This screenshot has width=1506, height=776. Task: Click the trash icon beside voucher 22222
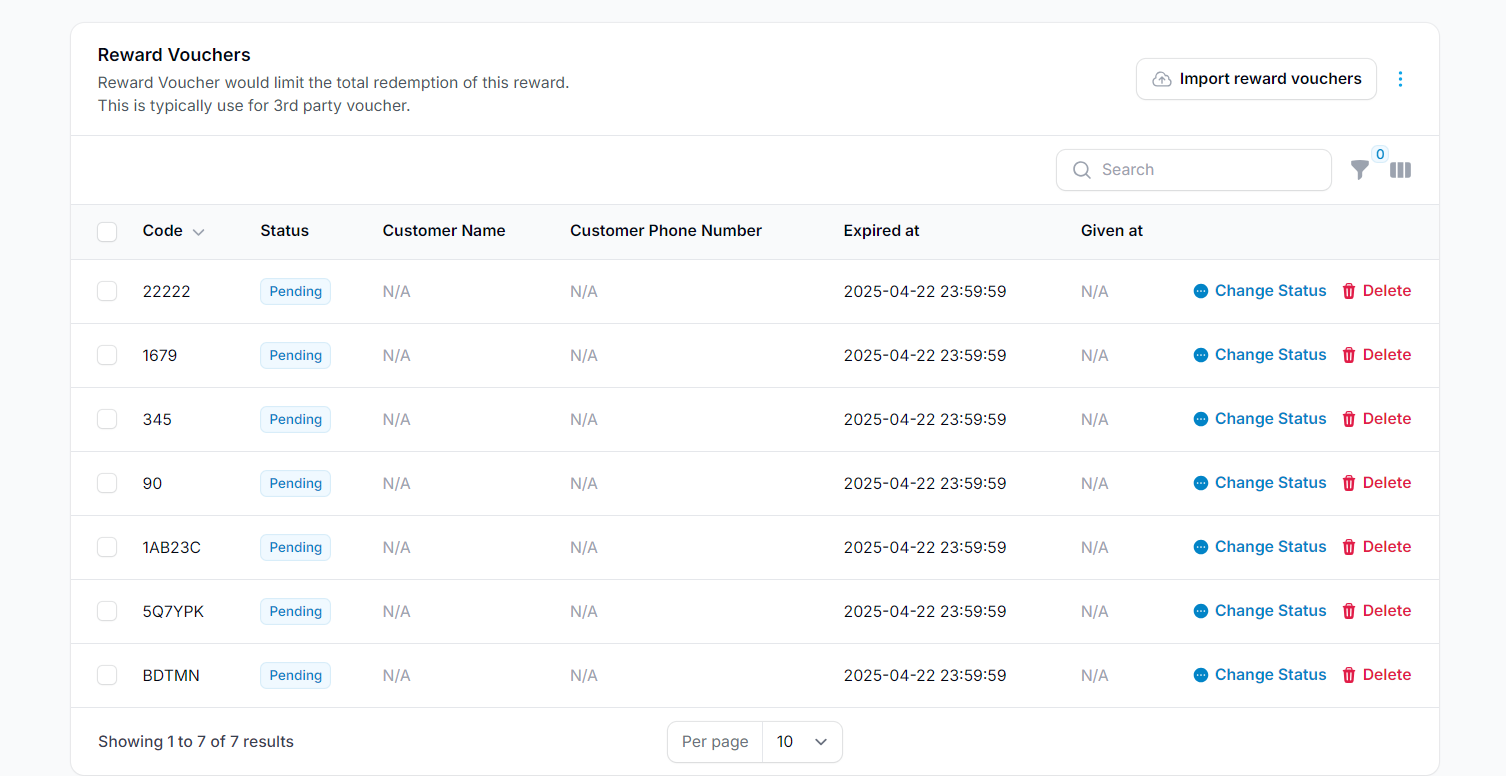click(x=1349, y=291)
